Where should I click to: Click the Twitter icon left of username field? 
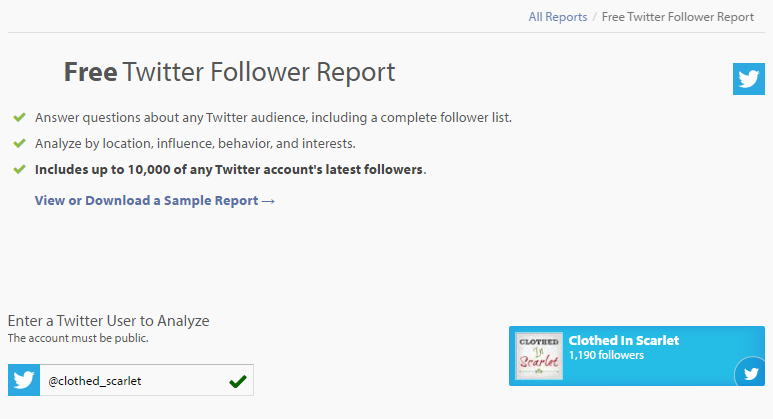[24, 380]
